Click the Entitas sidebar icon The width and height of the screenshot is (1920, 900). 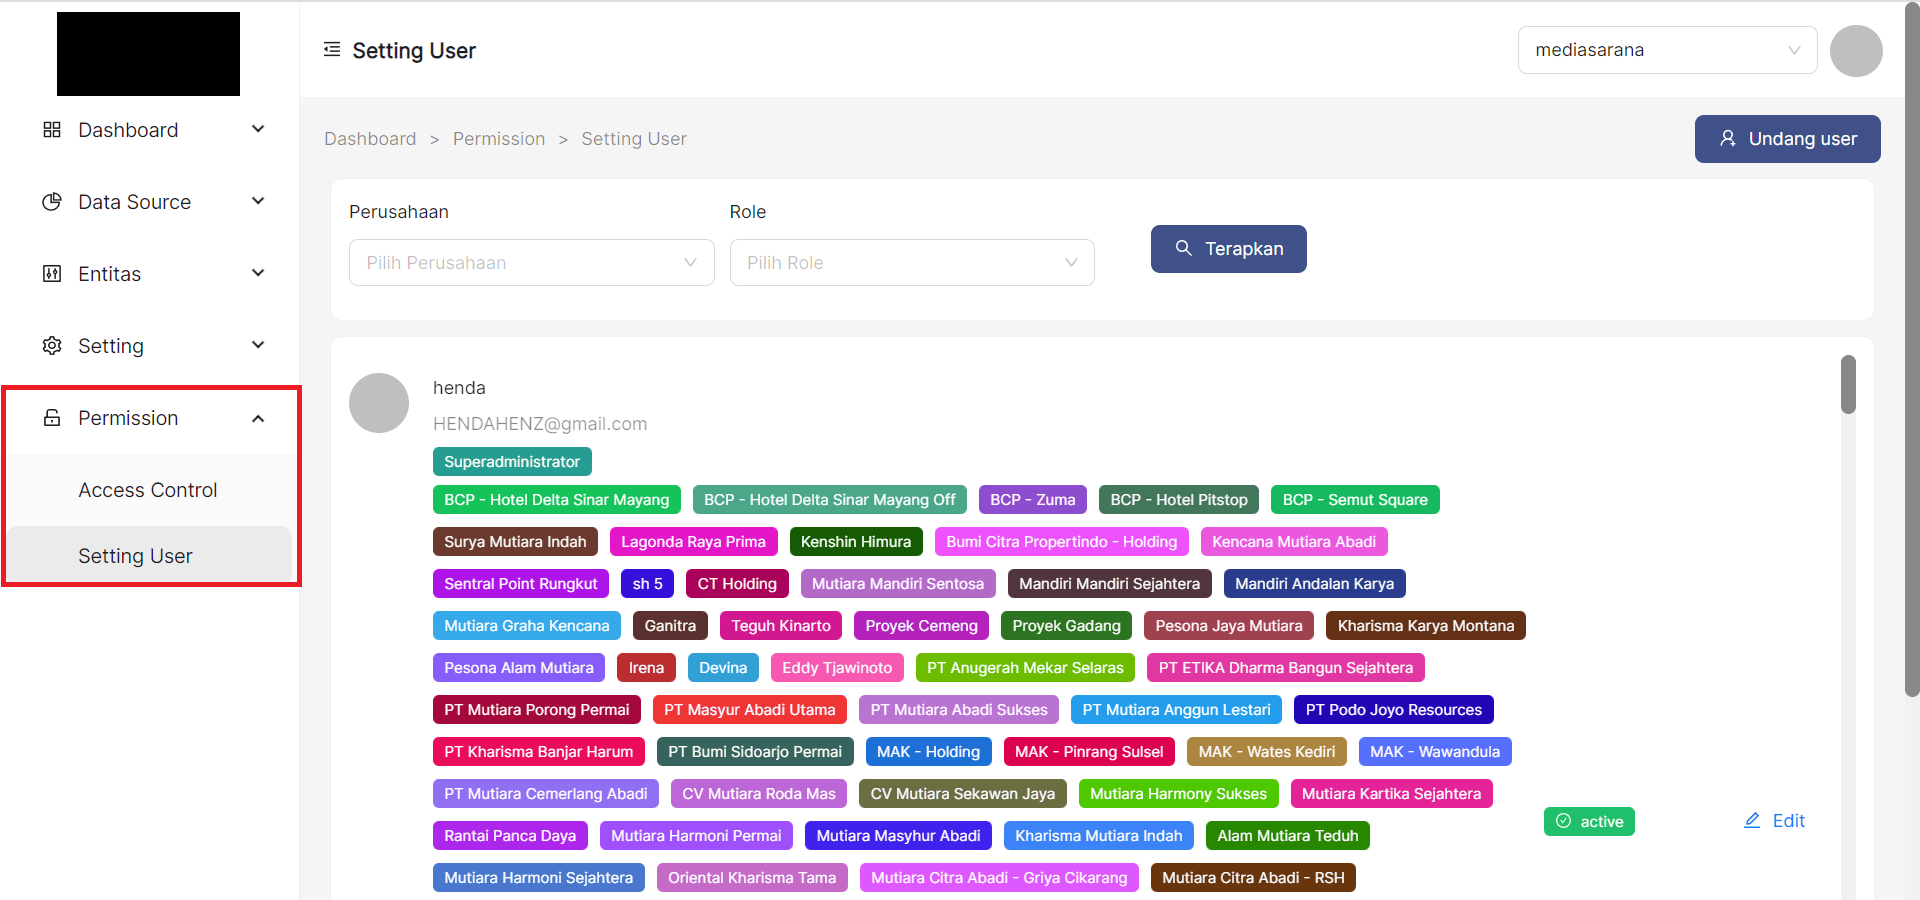[x=52, y=274]
